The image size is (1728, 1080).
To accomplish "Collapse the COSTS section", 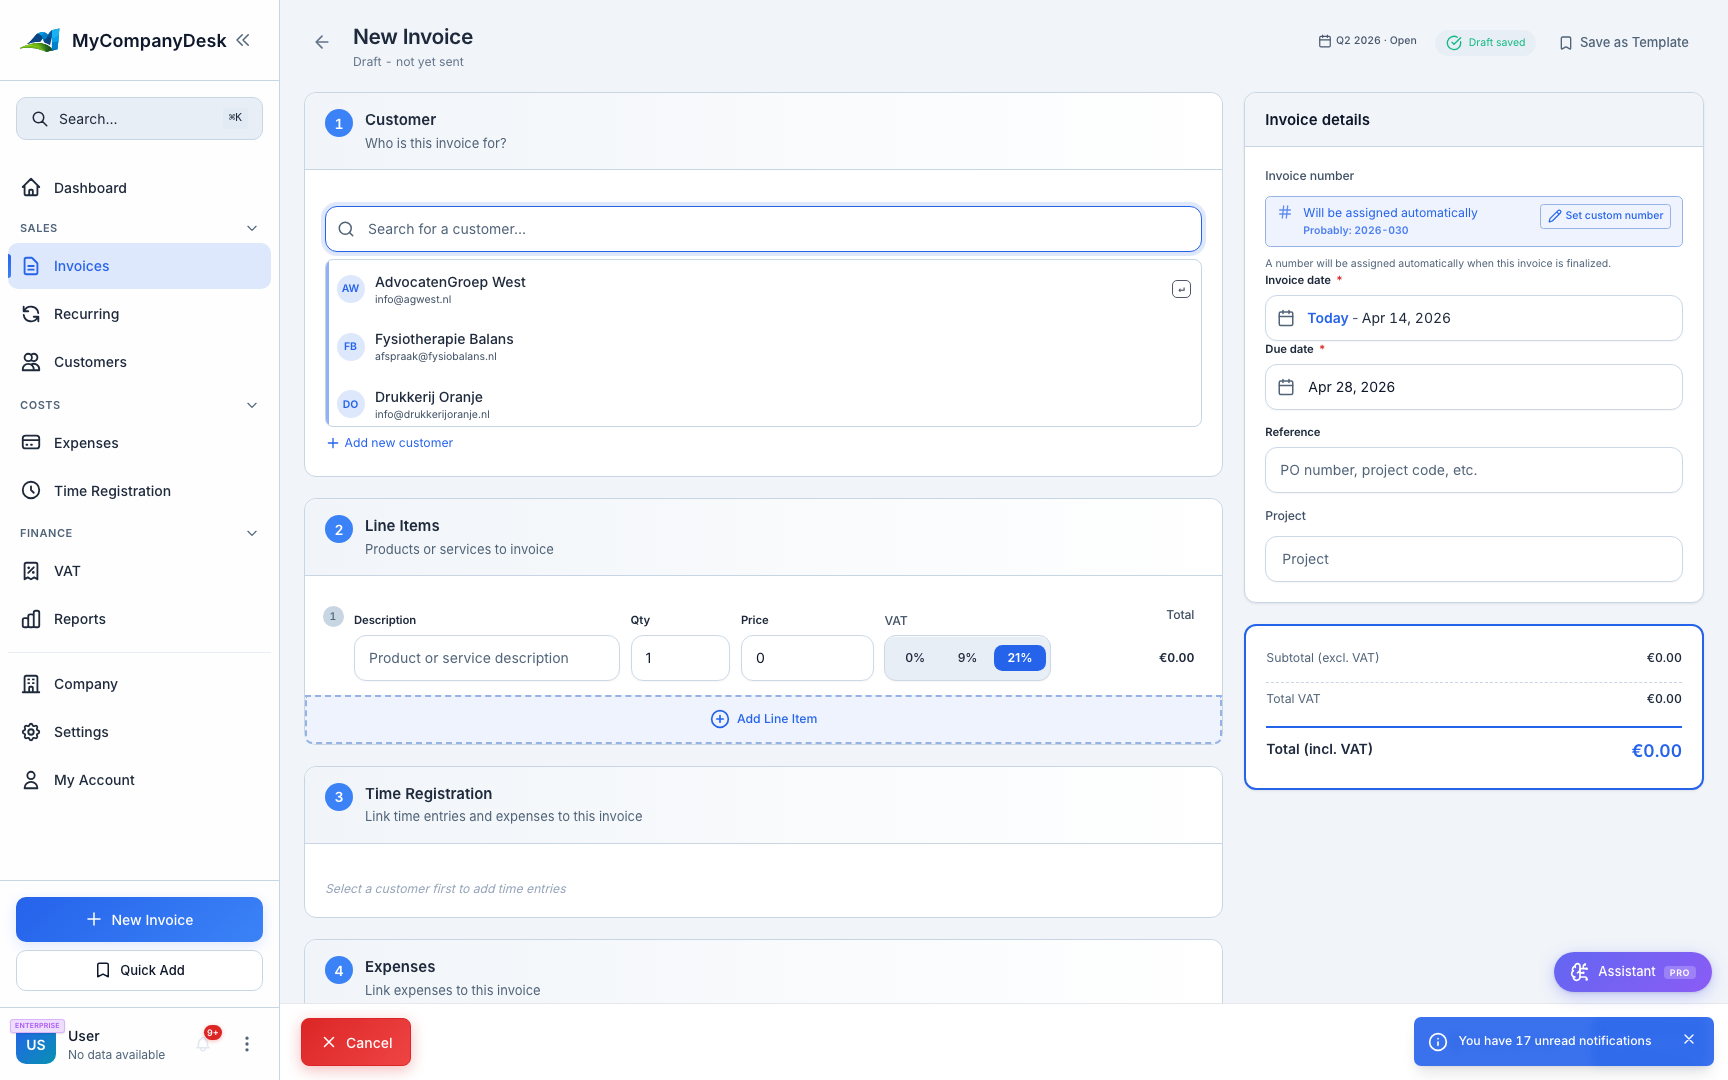I will point(252,405).
